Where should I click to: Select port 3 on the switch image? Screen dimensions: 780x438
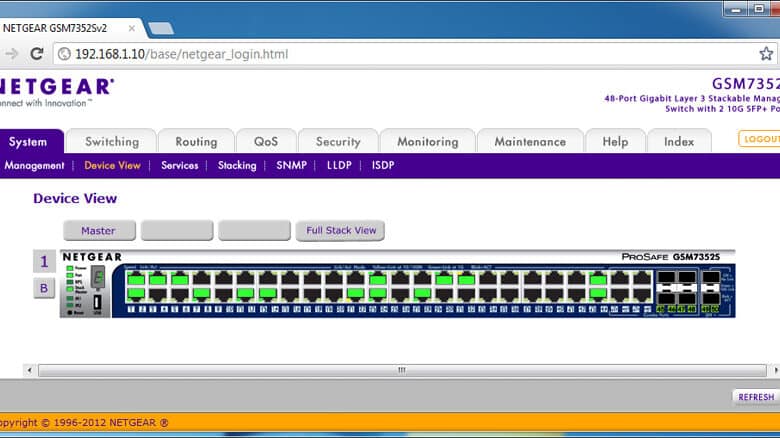pos(158,279)
